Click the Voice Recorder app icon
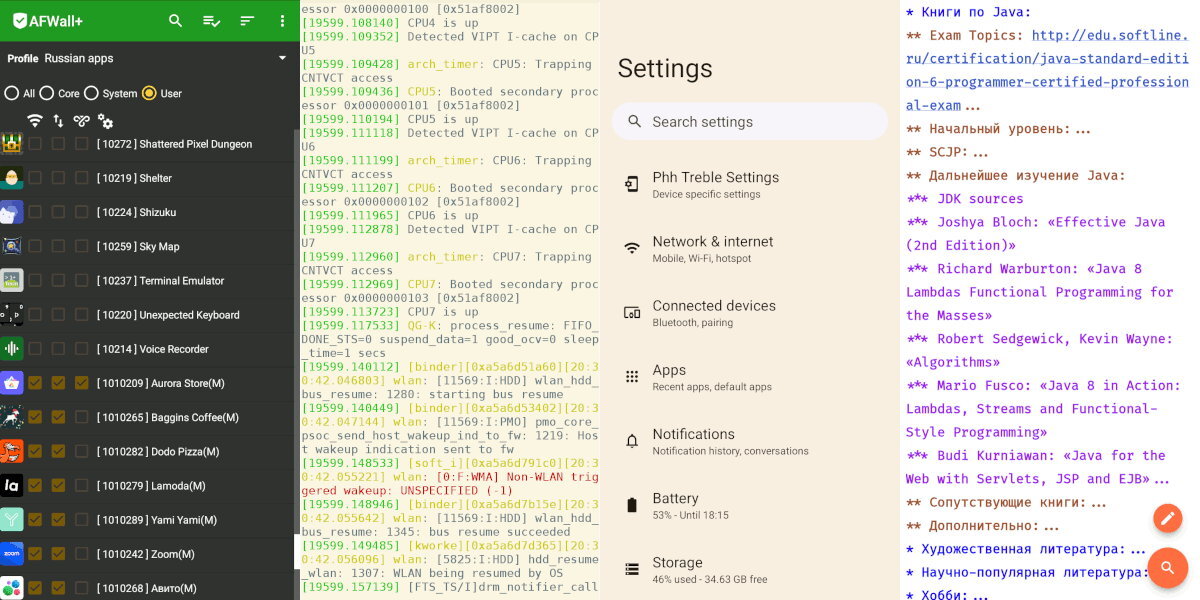The height and width of the screenshot is (600, 1200). 11,349
